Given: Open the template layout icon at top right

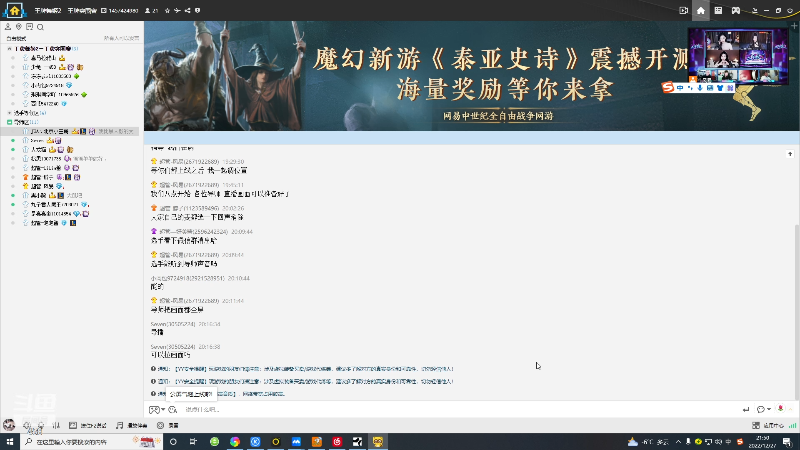Looking at the screenshot, I should pyautogui.click(x=718, y=10).
